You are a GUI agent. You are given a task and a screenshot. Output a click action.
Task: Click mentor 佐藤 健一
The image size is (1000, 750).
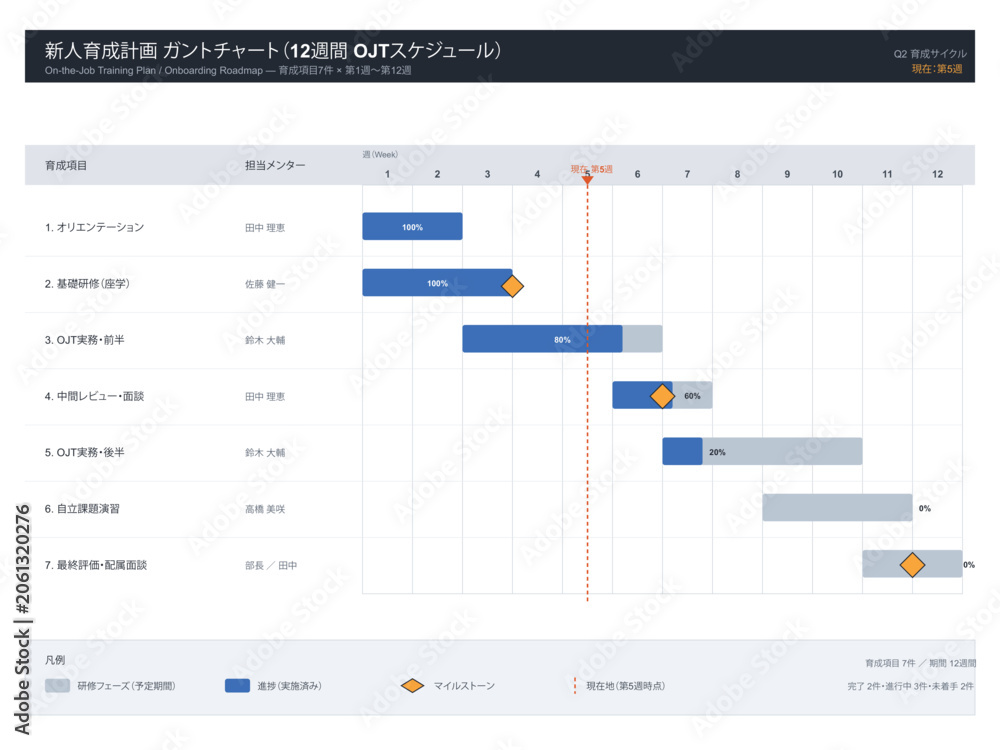click(265, 284)
